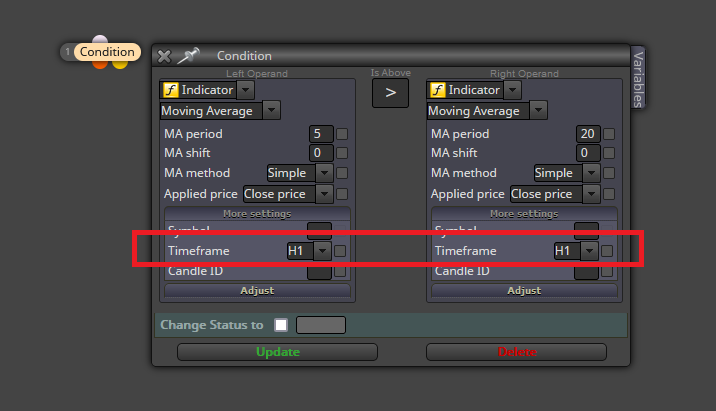Open Left Operand Indicator type dropdown
This screenshot has height=411, width=716.
pos(246,90)
